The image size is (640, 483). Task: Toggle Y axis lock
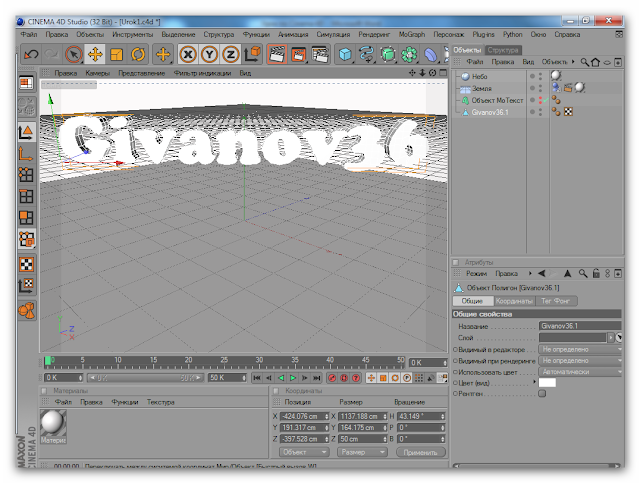(x=209, y=54)
